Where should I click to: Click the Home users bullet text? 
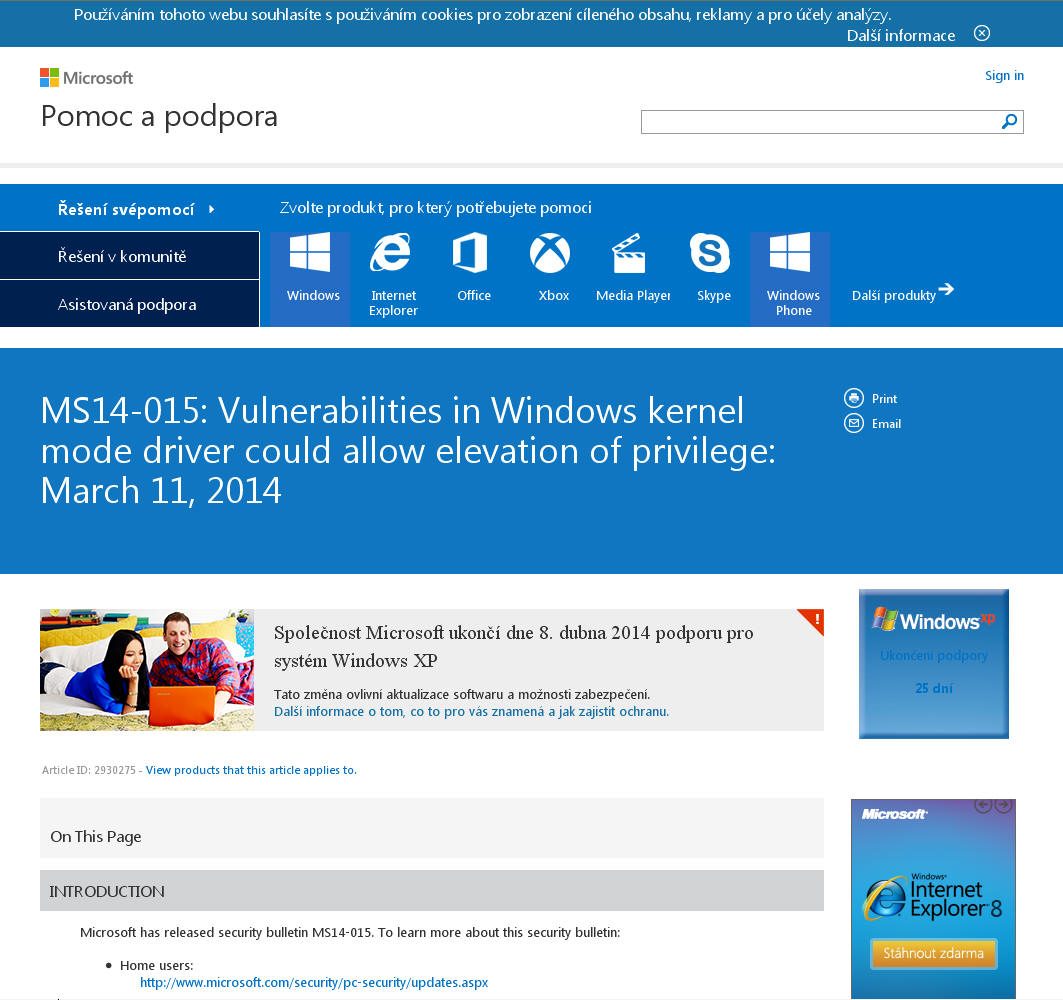(157, 965)
